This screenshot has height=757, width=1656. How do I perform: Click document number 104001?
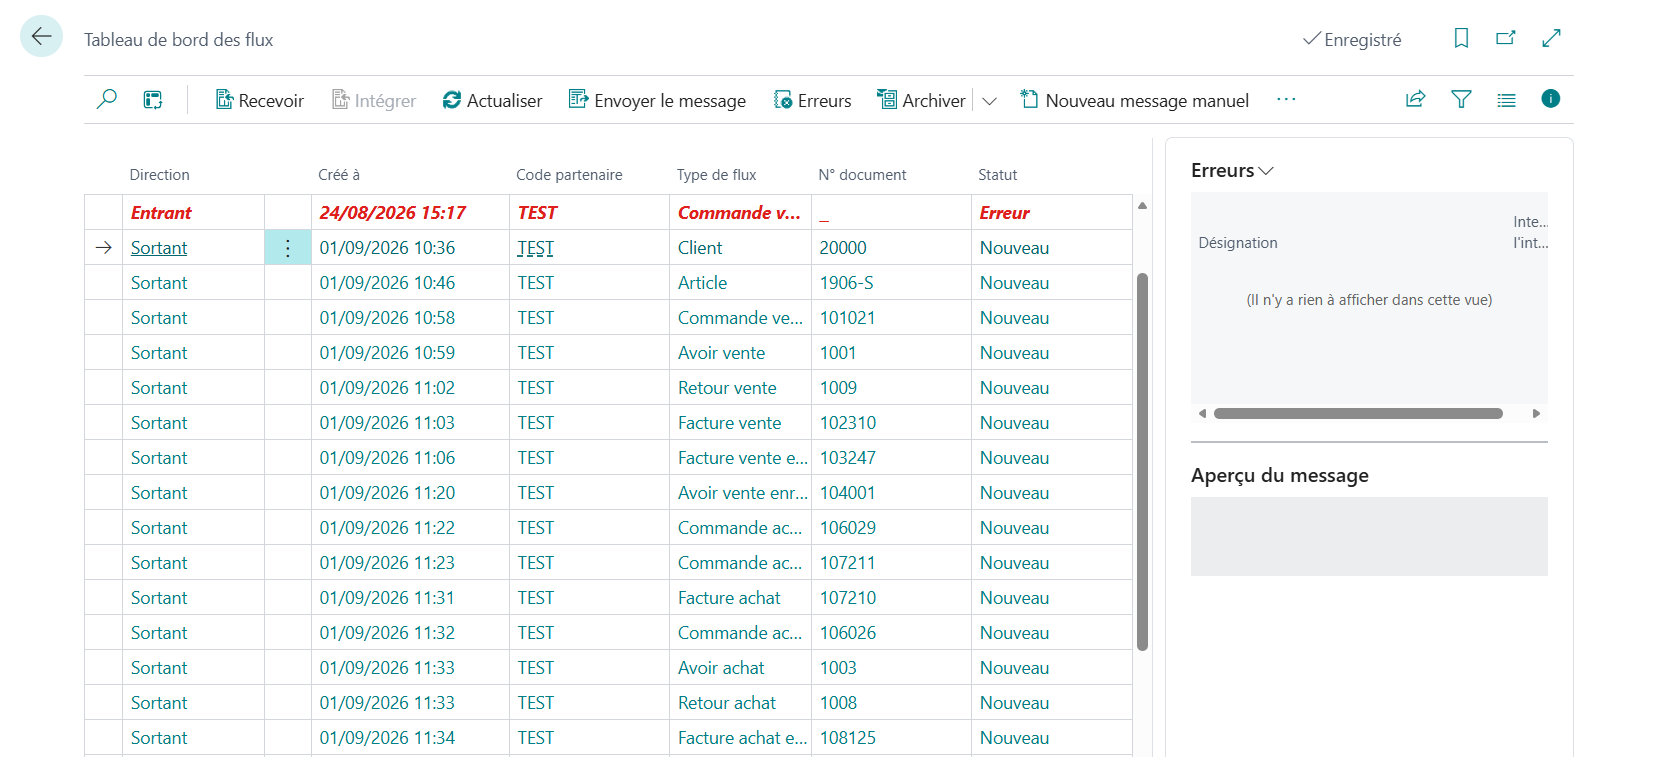pos(847,493)
